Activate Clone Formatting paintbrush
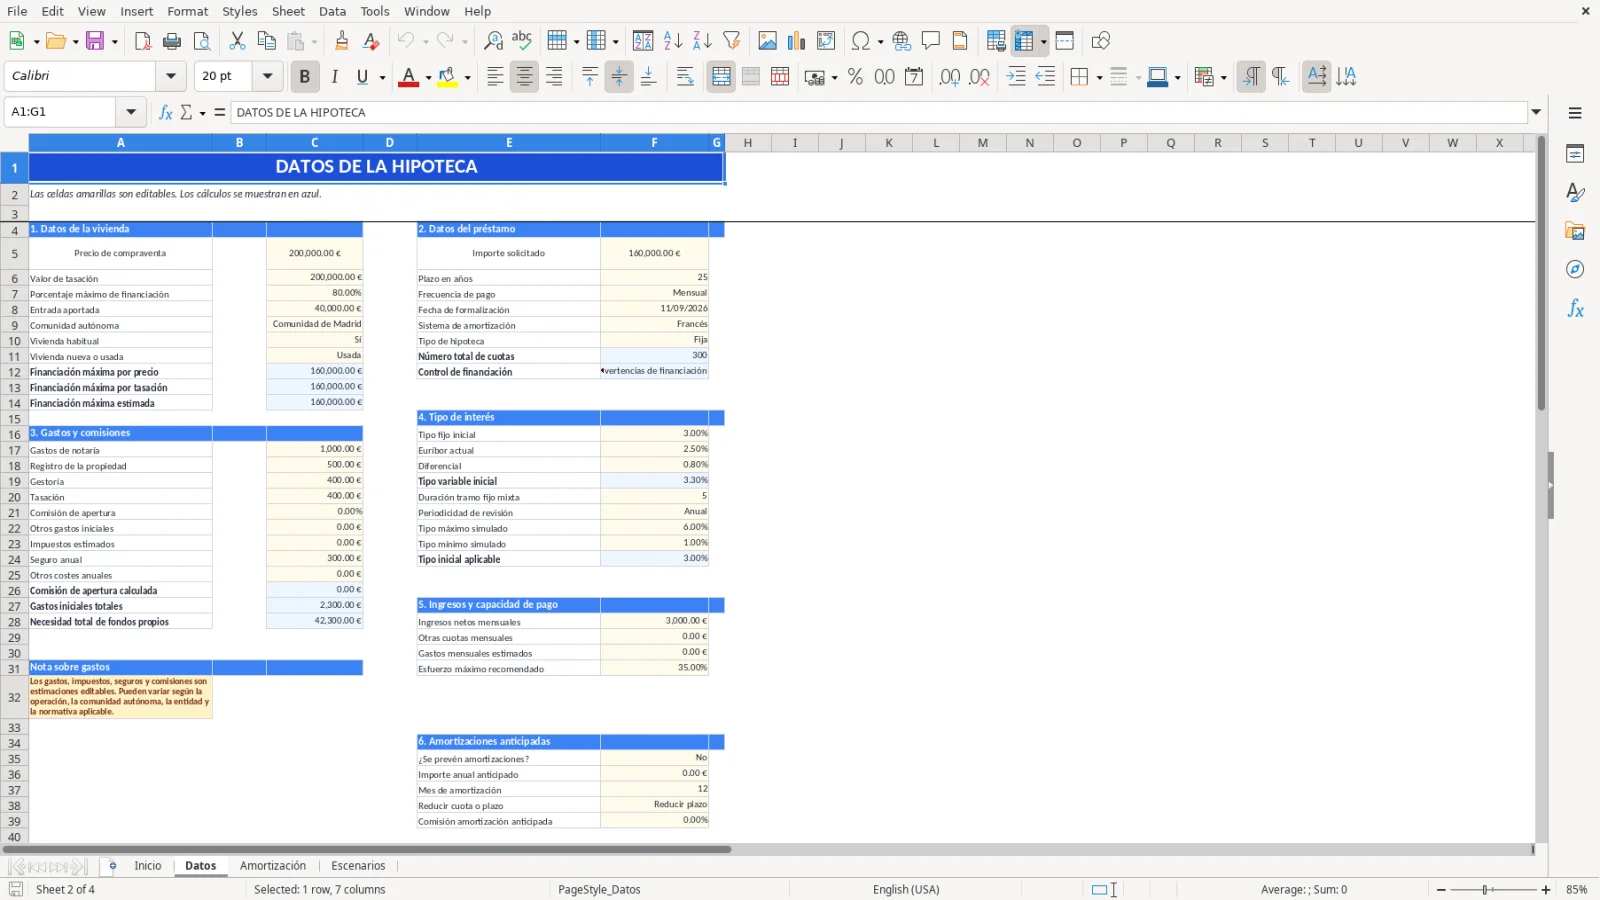Viewport: 1600px width, 900px height. click(x=342, y=41)
